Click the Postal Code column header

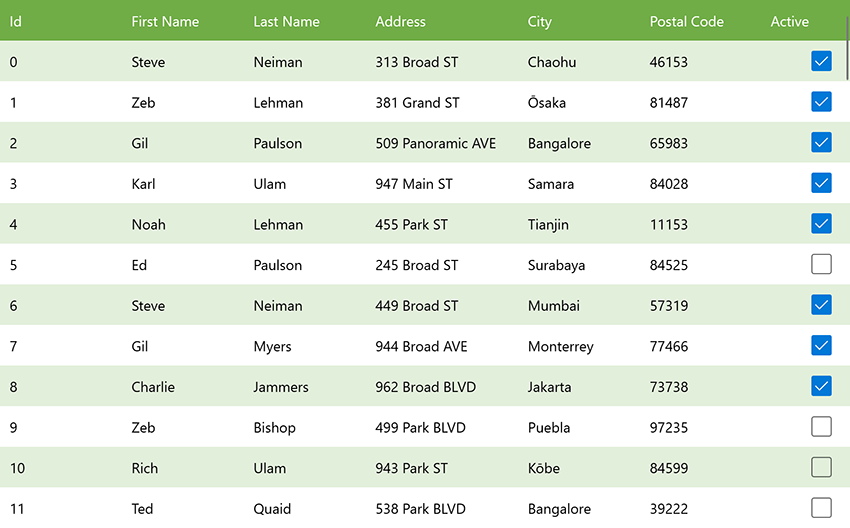(x=686, y=21)
